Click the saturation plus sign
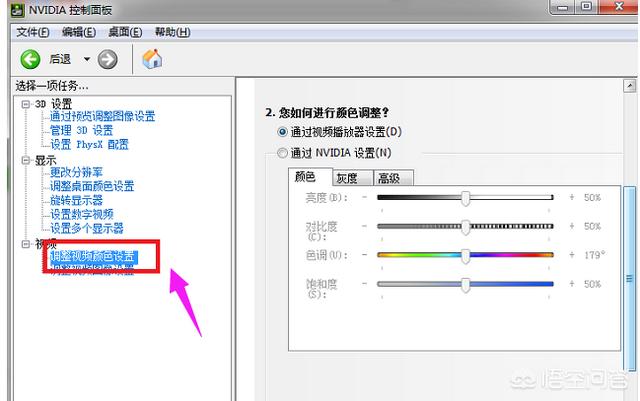Screen dimensions: 640x401 [x=572, y=283]
